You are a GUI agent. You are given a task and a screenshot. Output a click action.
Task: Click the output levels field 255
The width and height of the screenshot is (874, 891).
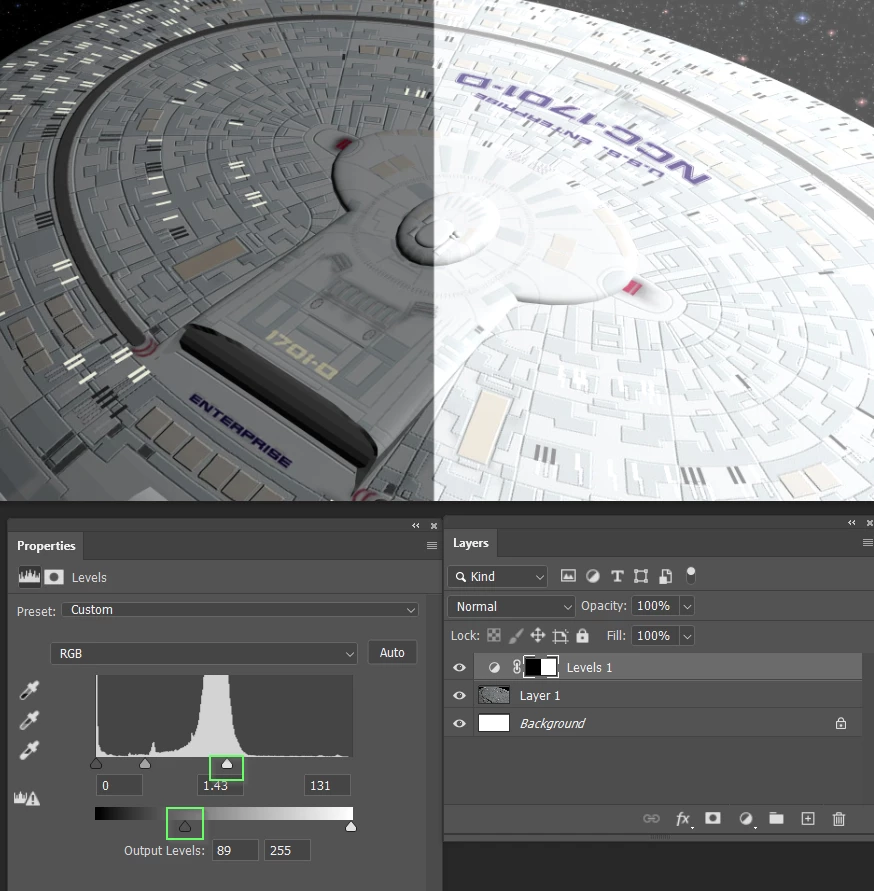click(287, 850)
